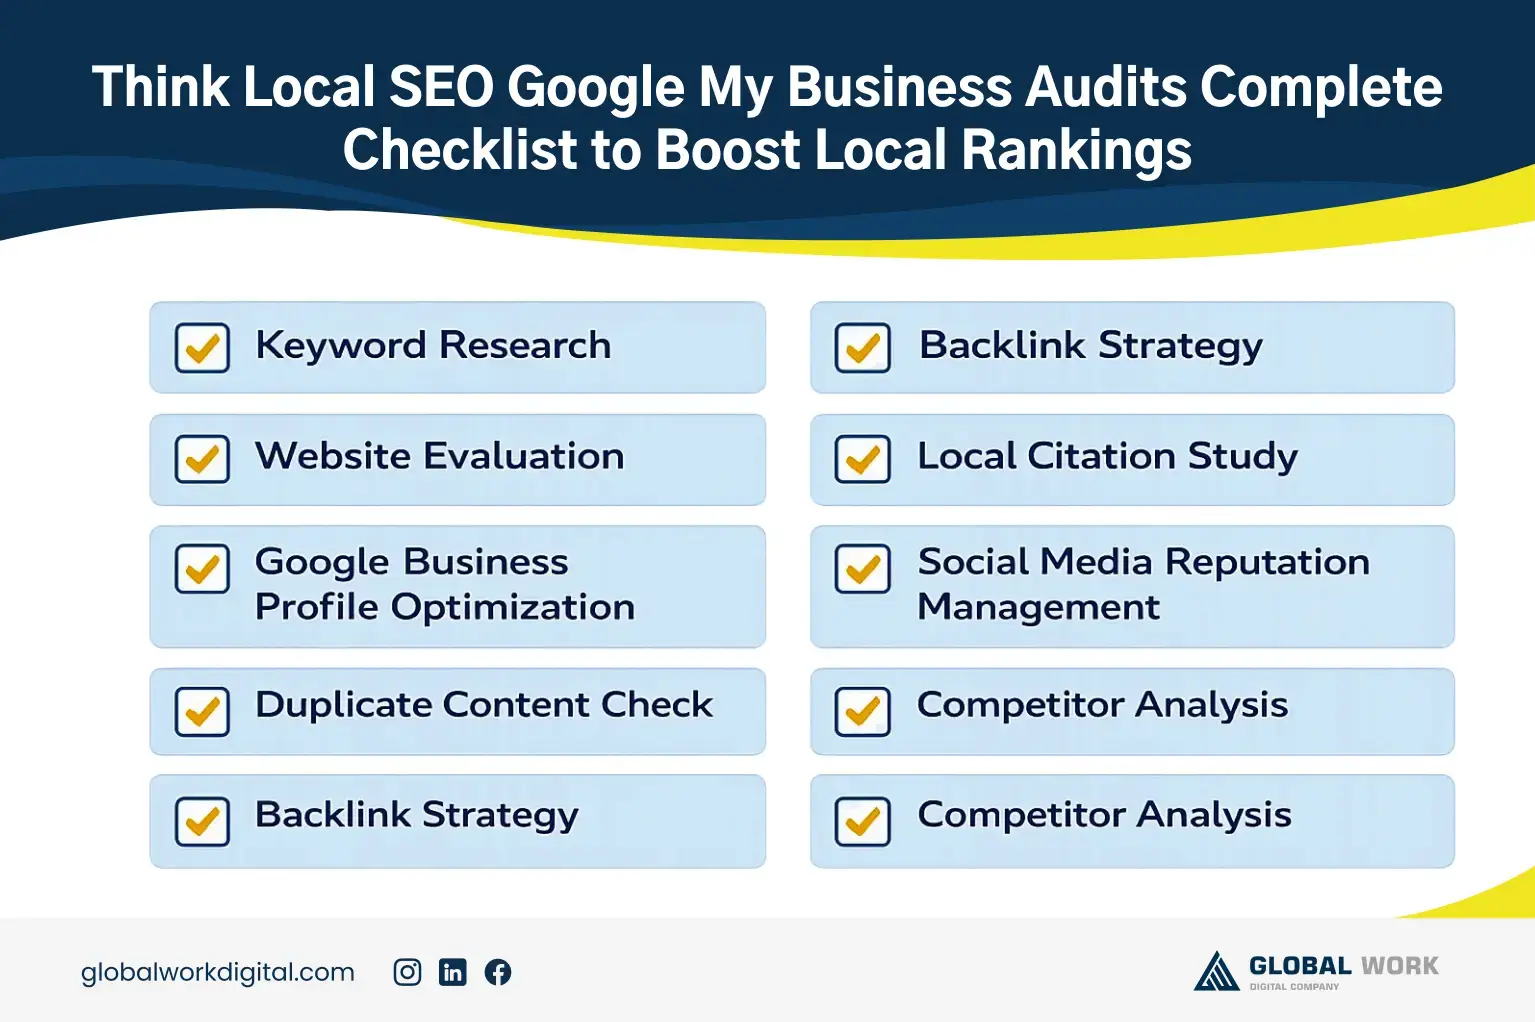Toggle Backlink Strategy checkbox below Duplicate Content Check

[x=202, y=821]
